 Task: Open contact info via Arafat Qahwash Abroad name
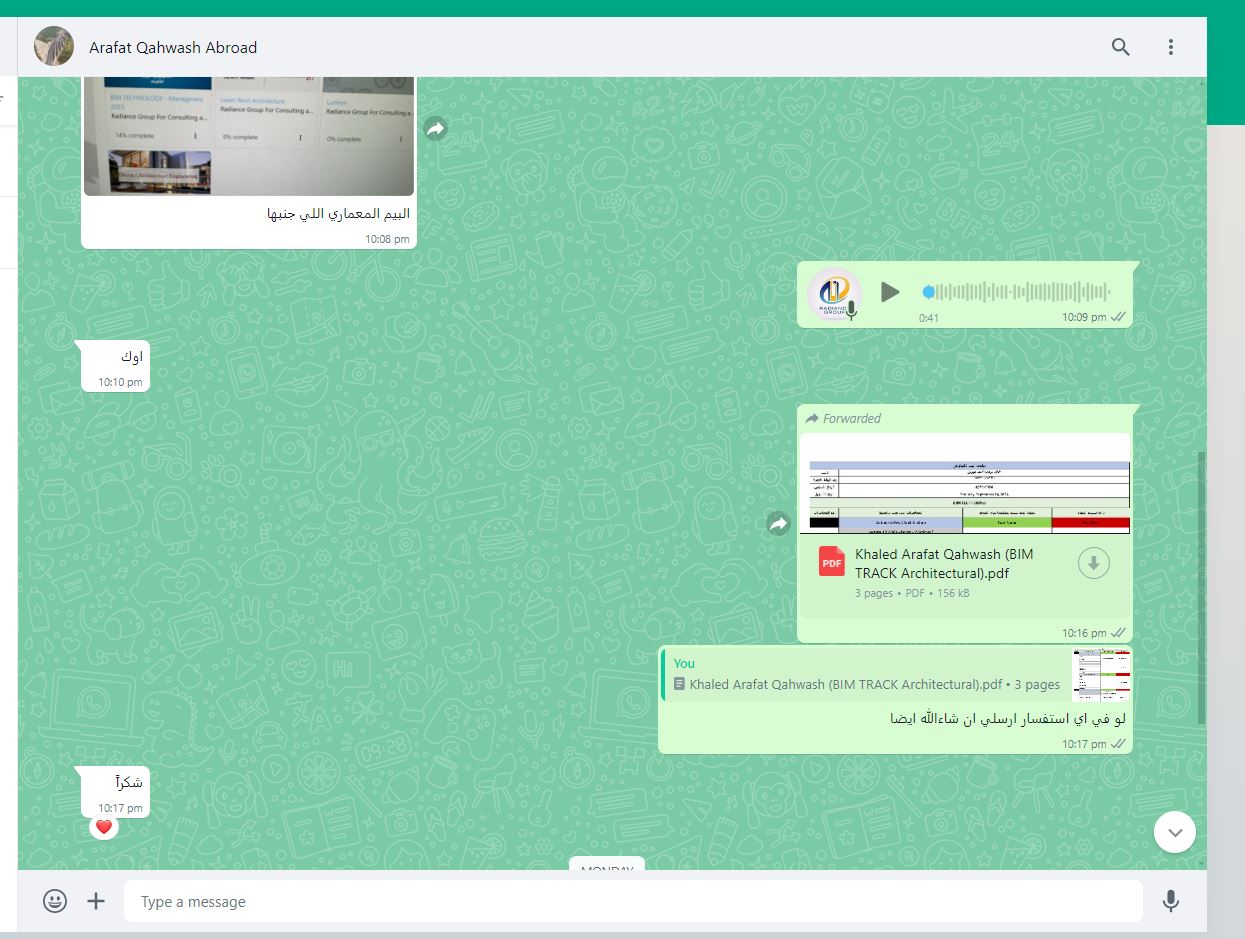(x=173, y=47)
